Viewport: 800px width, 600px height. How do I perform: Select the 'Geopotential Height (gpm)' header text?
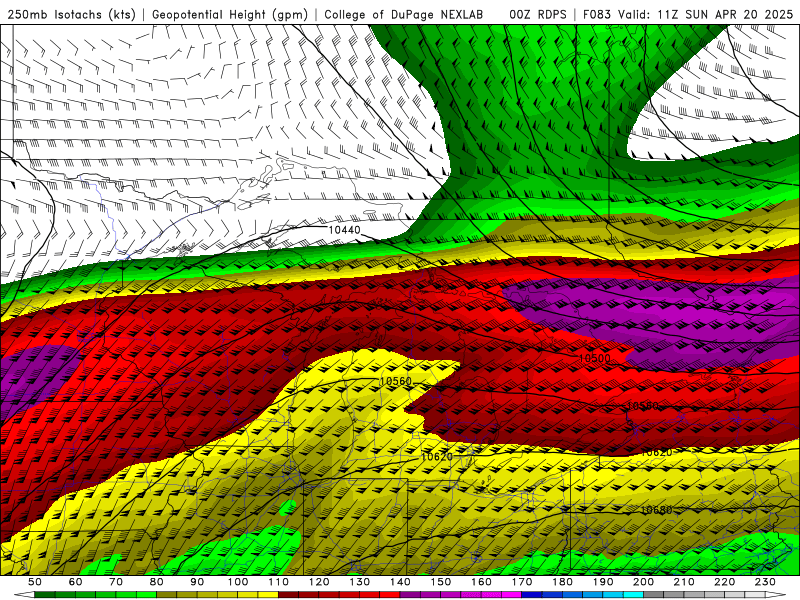pyautogui.click(x=230, y=14)
